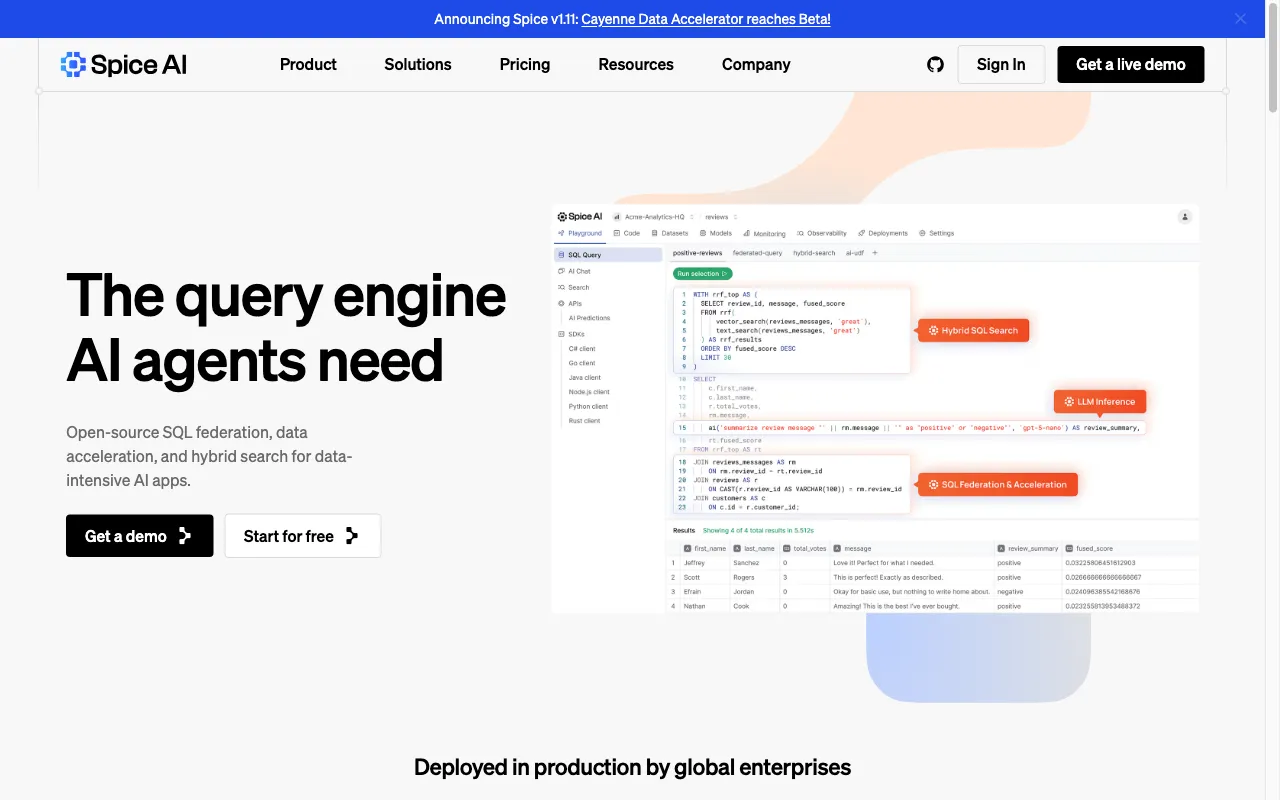
Task: Switch to the Playground tab
Action: pos(580,233)
